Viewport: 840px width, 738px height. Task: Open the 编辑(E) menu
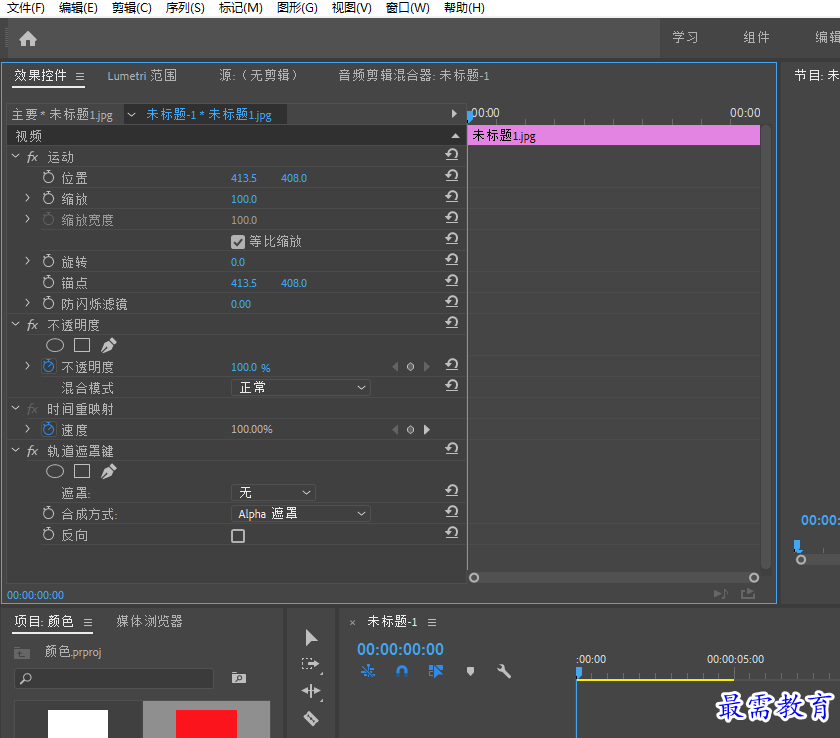tap(78, 8)
